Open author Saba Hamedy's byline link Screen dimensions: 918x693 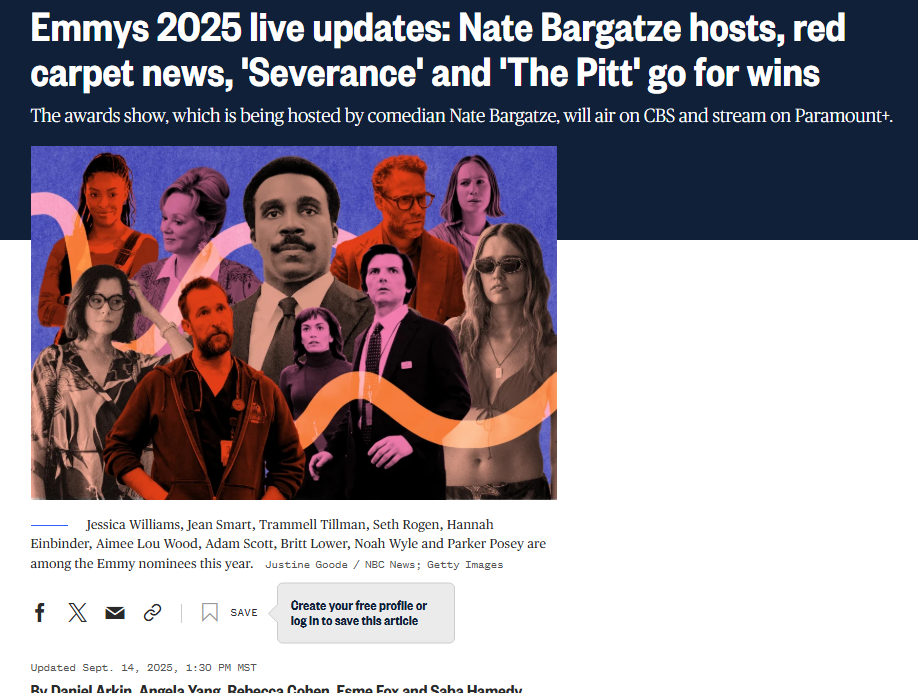(x=476, y=689)
